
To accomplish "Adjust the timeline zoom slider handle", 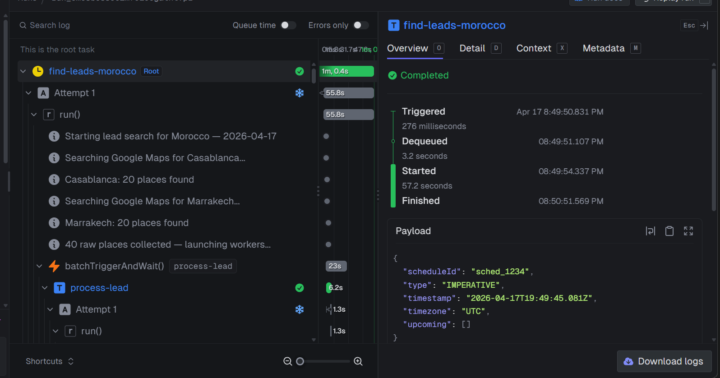I will tap(300, 361).
